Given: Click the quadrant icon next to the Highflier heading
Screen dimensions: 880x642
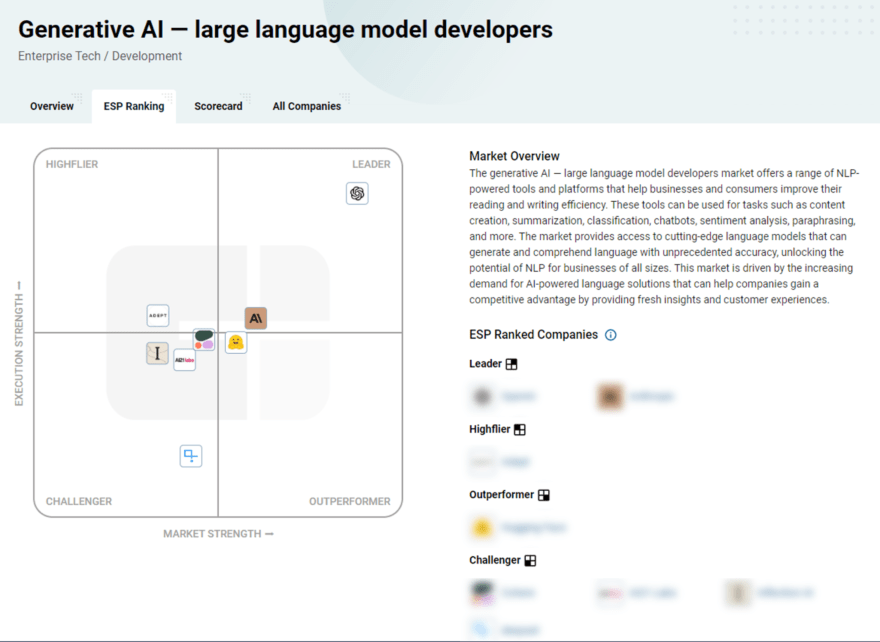Looking at the screenshot, I should pos(521,428).
